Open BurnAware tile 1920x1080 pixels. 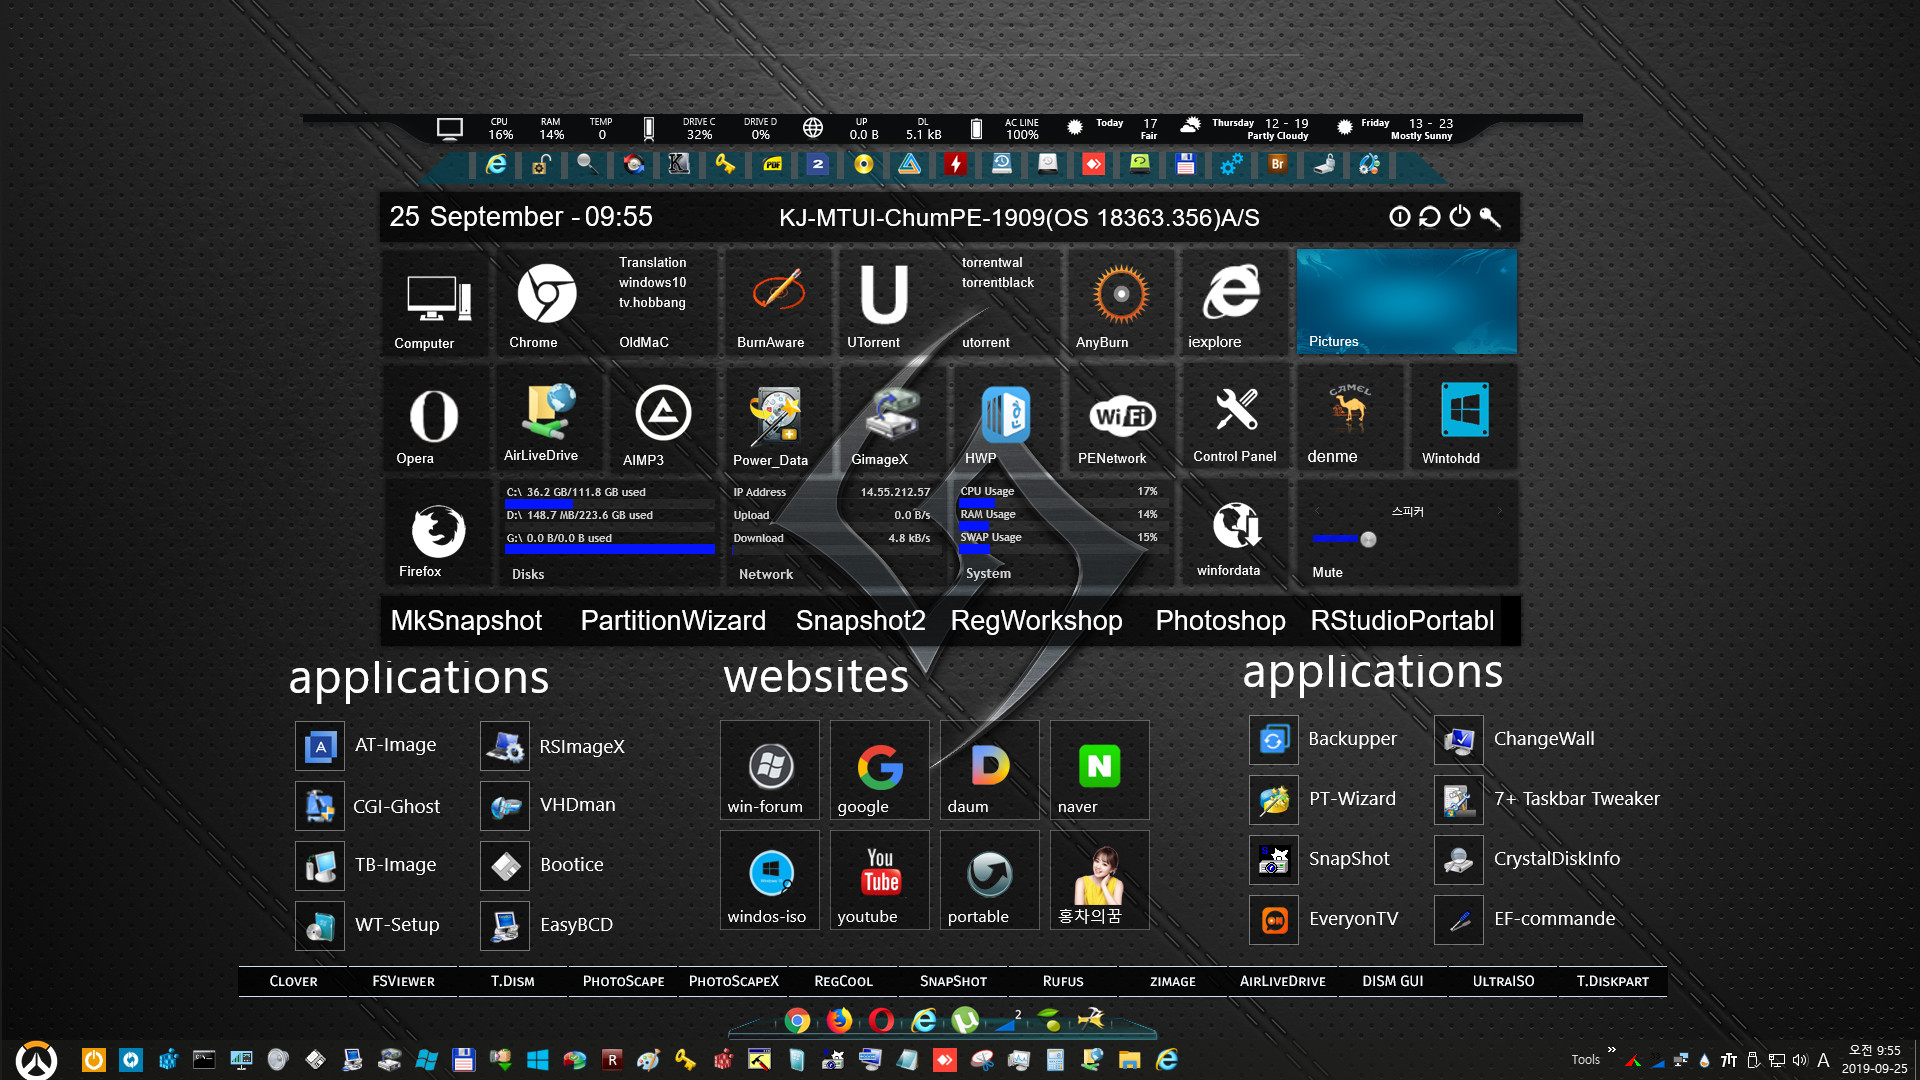777,303
